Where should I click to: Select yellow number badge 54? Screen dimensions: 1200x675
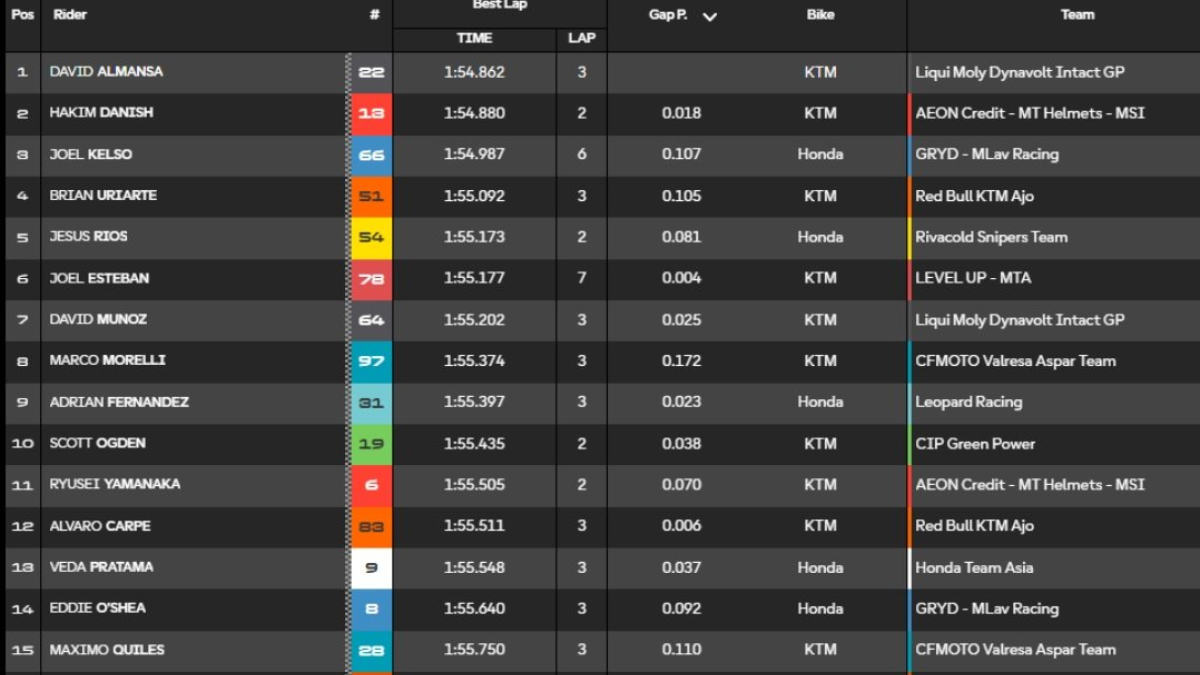tap(371, 238)
